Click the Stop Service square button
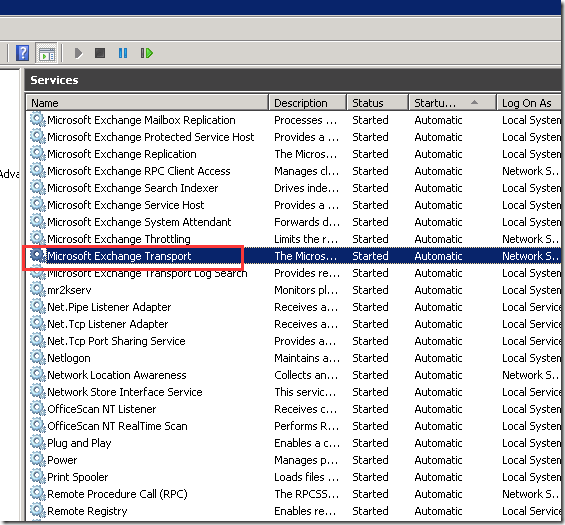Screen dimensions: 565x525 (x=100, y=53)
